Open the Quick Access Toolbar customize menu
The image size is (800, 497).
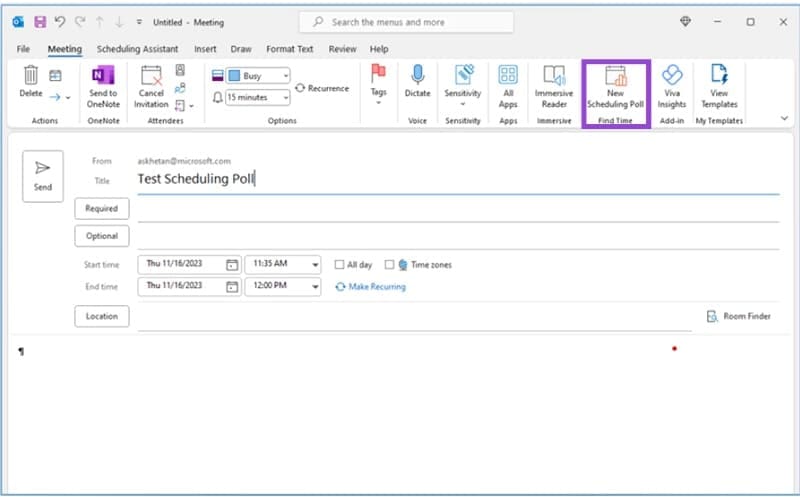(139, 22)
